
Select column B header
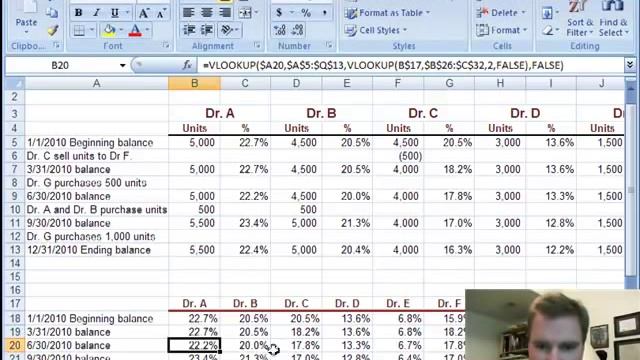(194, 83)
